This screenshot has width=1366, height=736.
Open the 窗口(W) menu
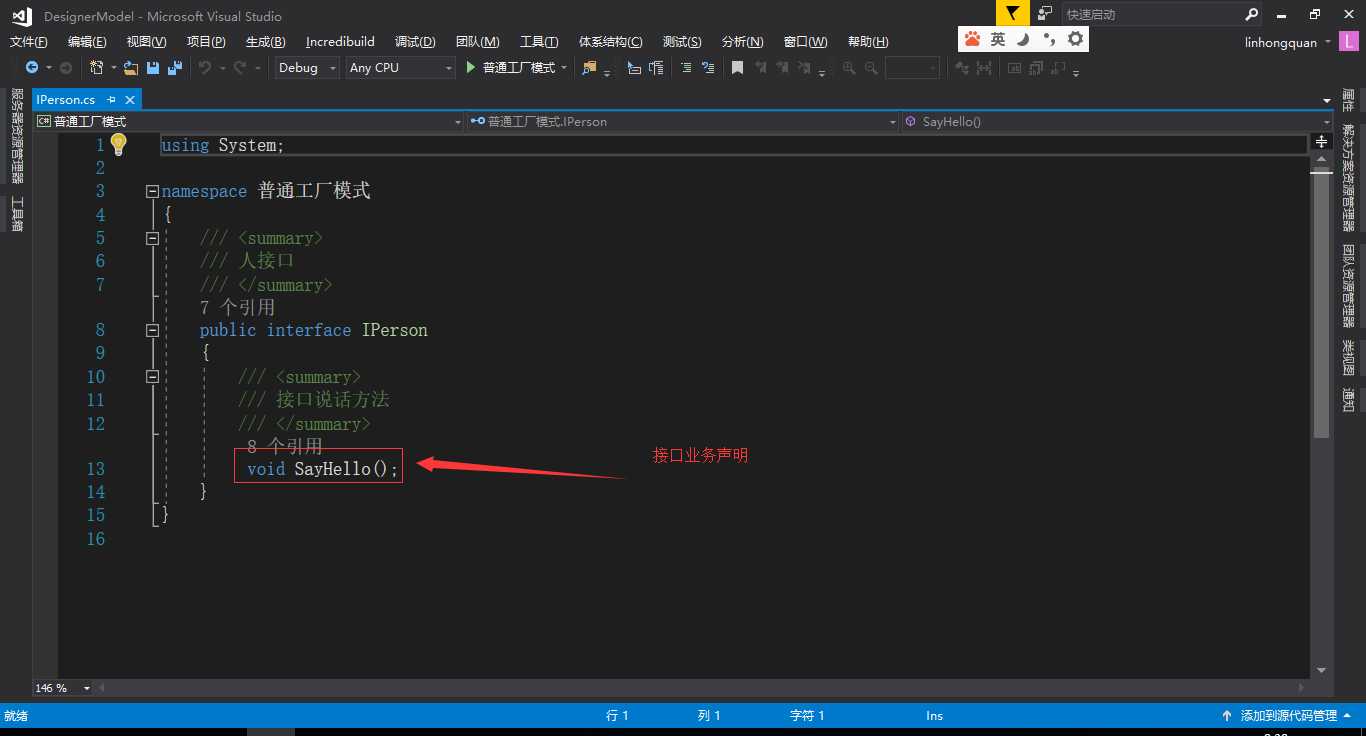click(x=805, y=41)
